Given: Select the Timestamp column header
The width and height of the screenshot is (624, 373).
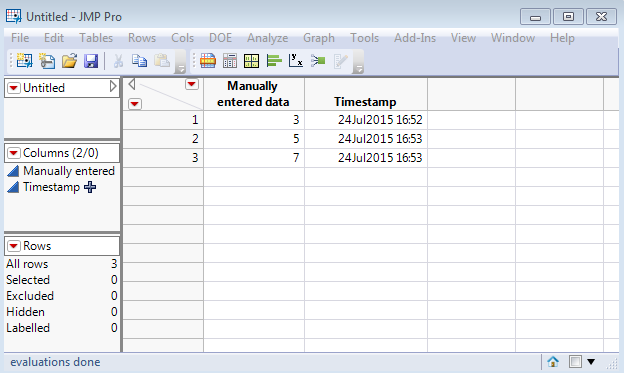Looking at the screenshot, I should pyautogui.click(x=366, y=94).
